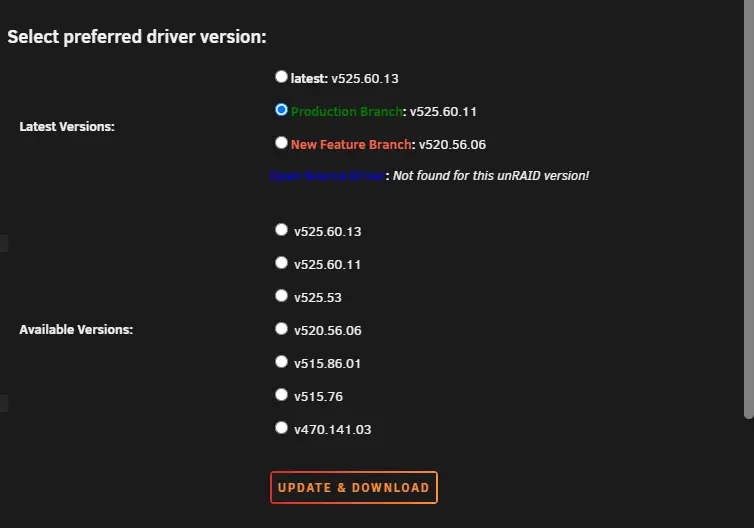Choose v520.56.06 radio under Available Versions

point(281,328)
